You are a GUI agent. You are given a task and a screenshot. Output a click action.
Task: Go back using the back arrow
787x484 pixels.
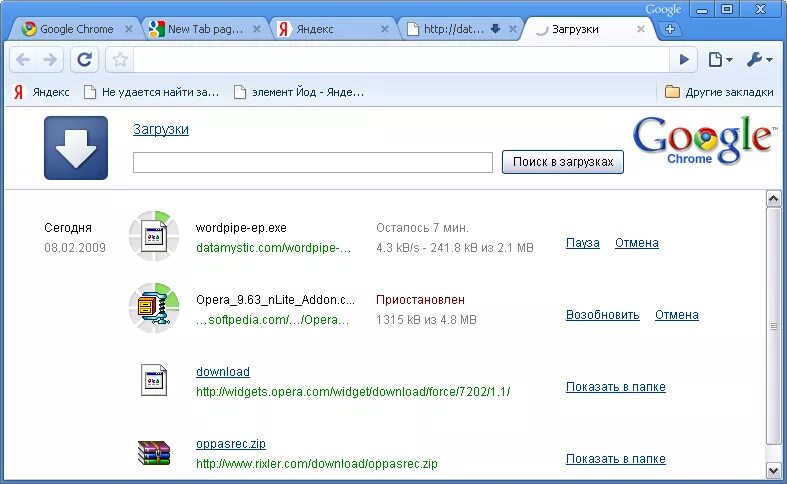pos(23,60)
